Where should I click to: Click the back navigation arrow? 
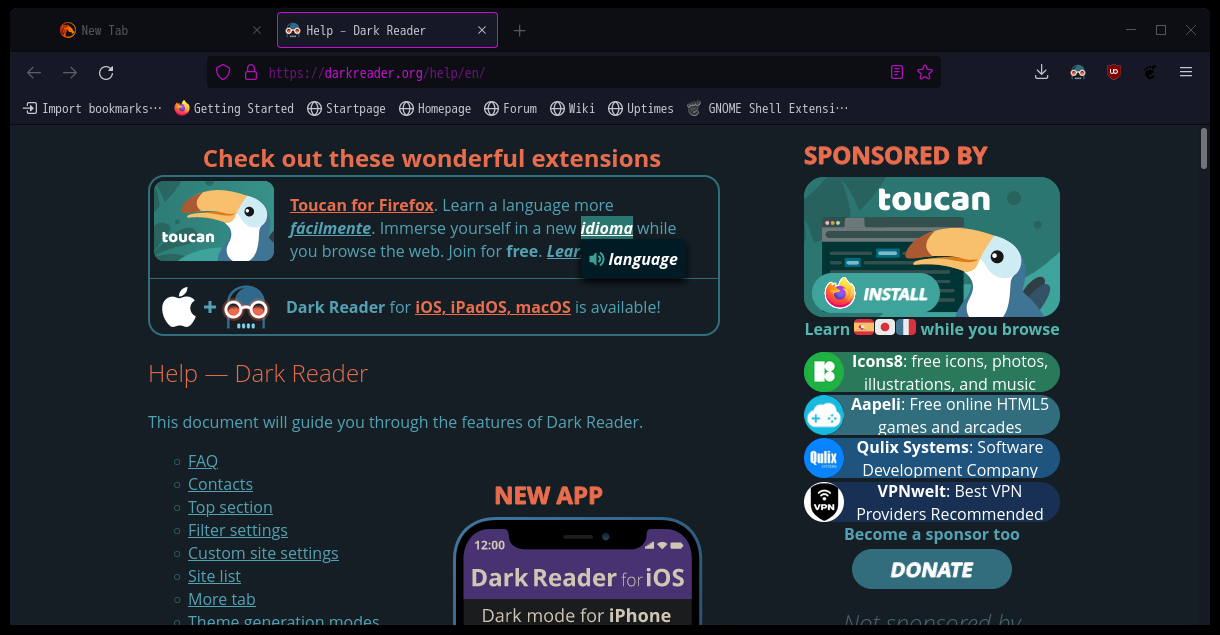tap(34, 72)
